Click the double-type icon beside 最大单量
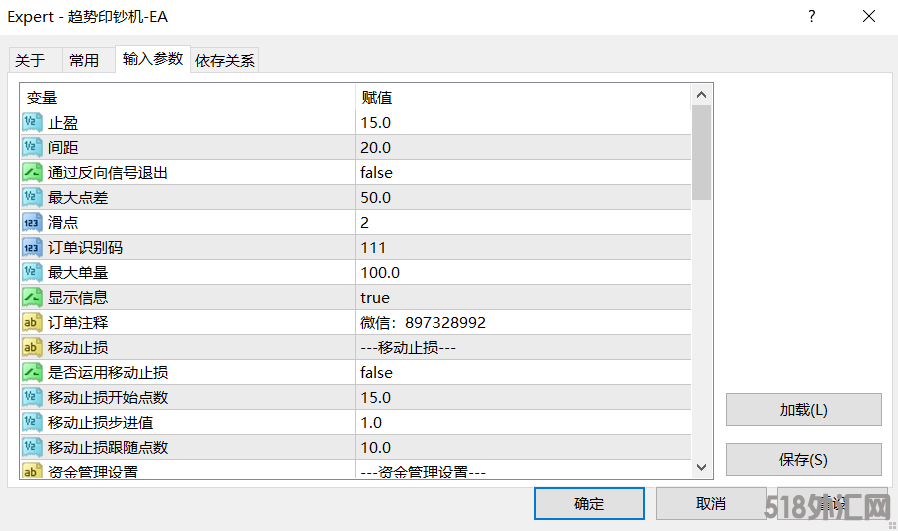Viewport: 898px width, 531px height. tap(32, 273)
